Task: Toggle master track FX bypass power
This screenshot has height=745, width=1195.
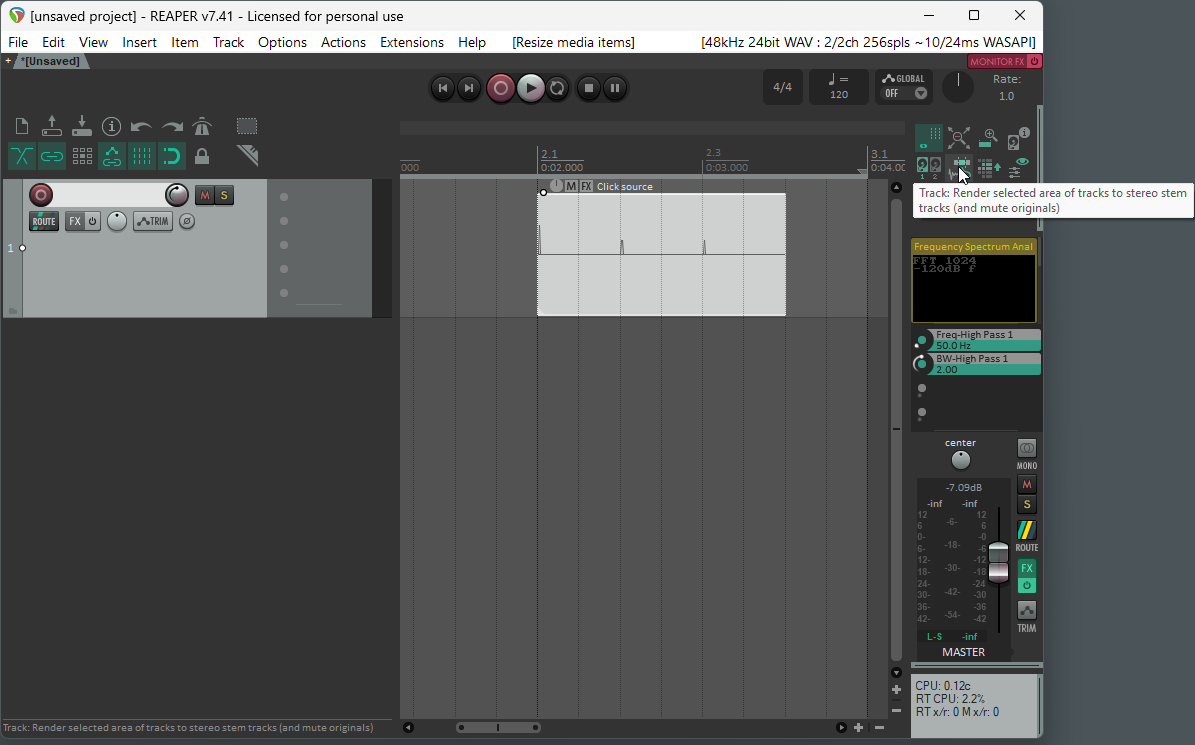Action: [x=1027, y=585]
